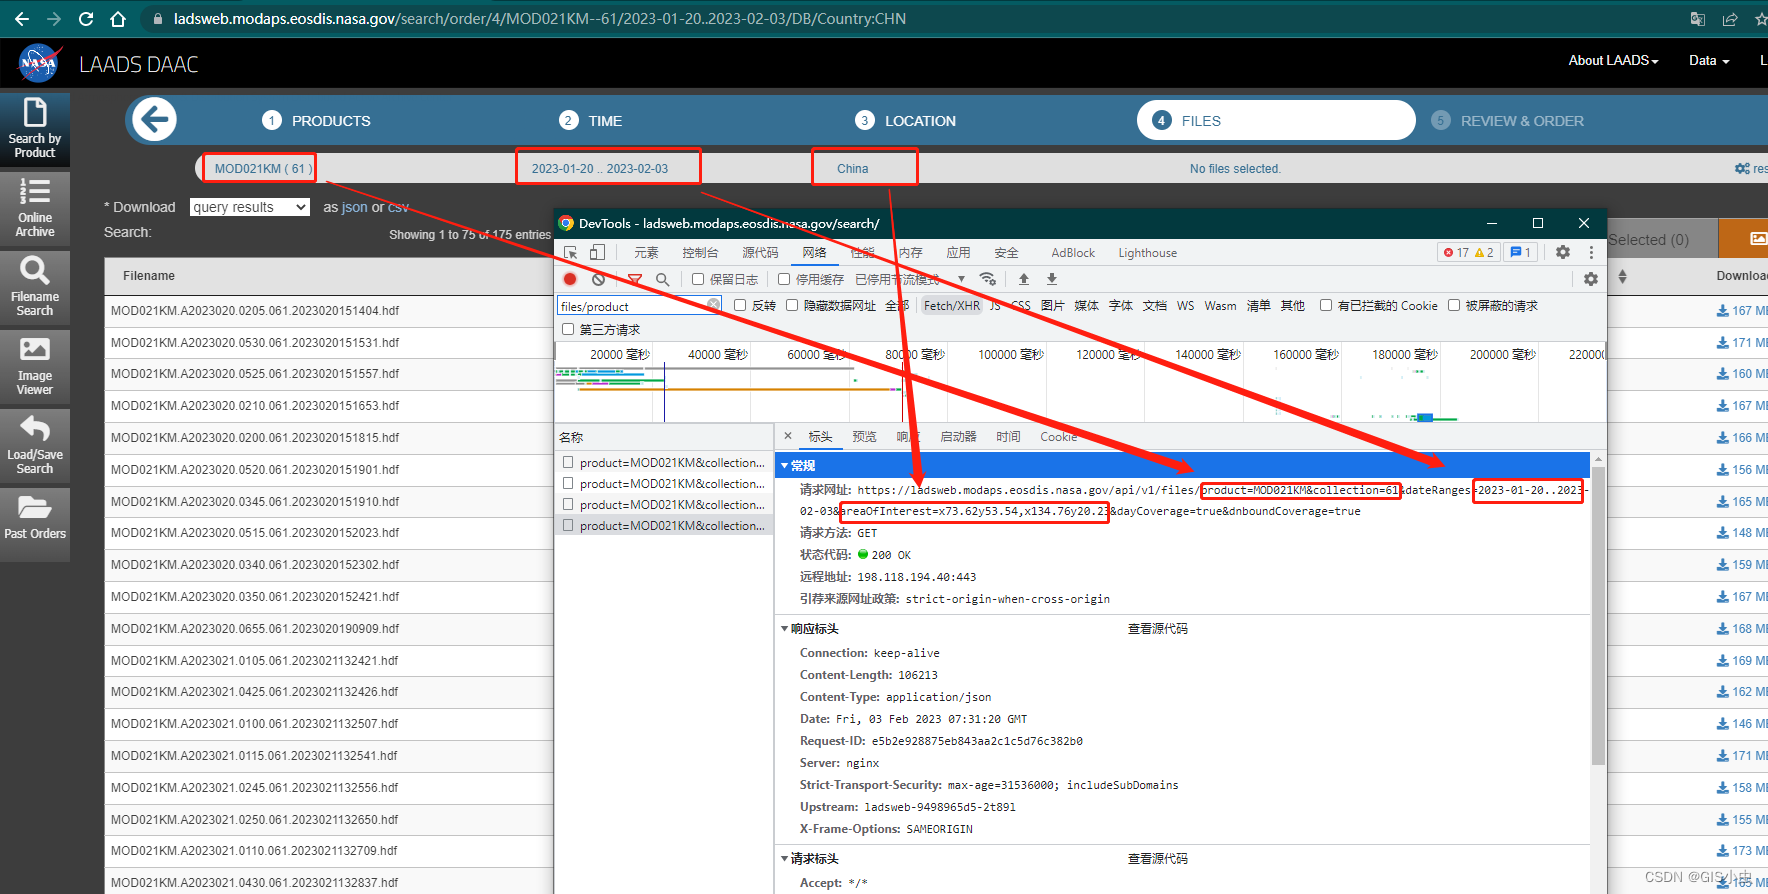1768x894 pixels.
Task: Select the Fetch/XHR filter type
Action: pyautogui.click(x=952, y=306)
